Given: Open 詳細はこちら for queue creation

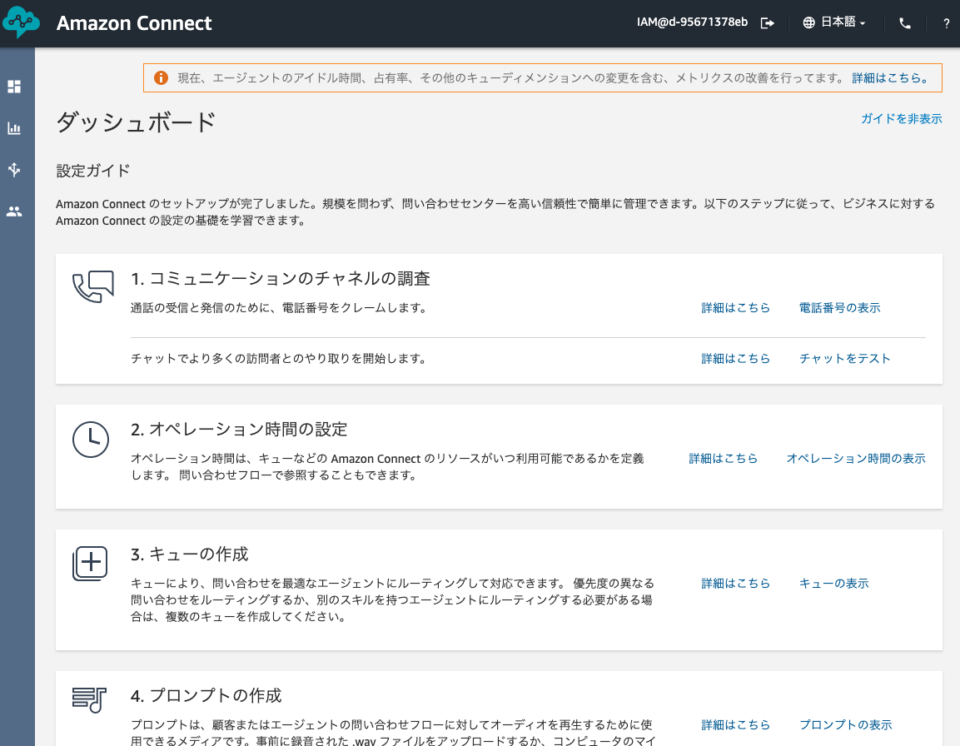Looking at the screenshot, I should [735, 584].
